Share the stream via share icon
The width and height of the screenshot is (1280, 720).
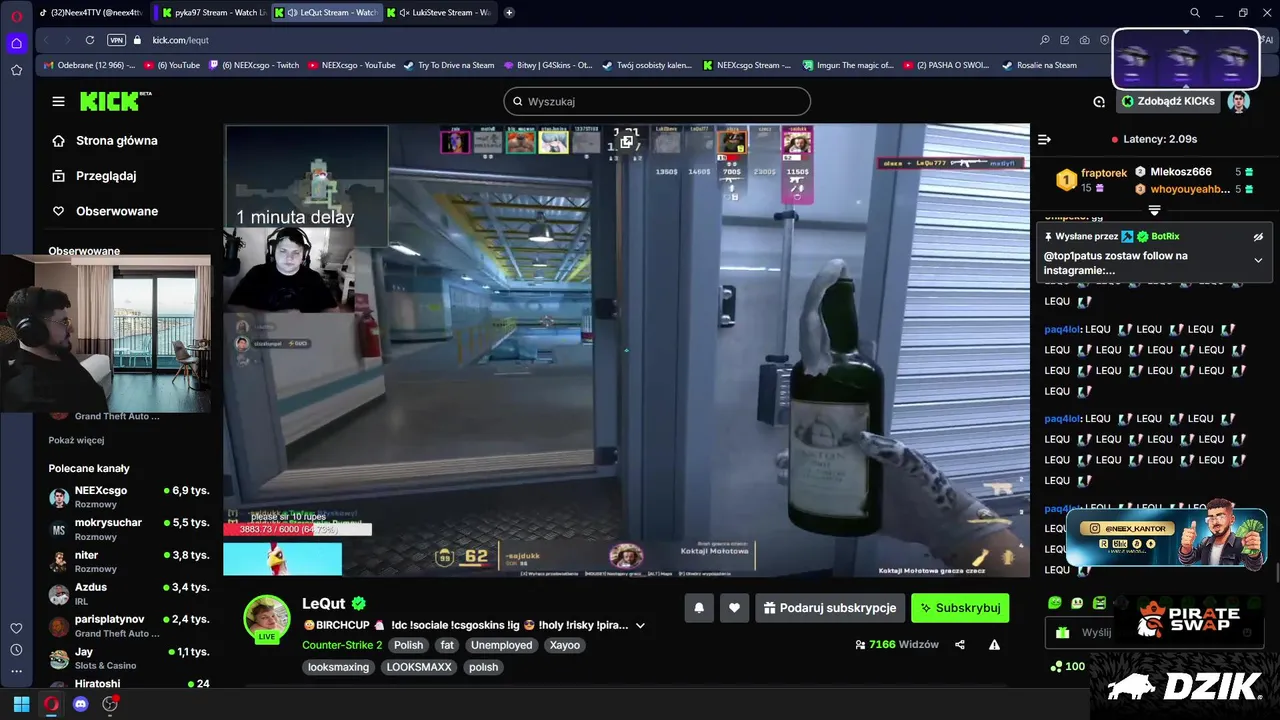point(960,645)
